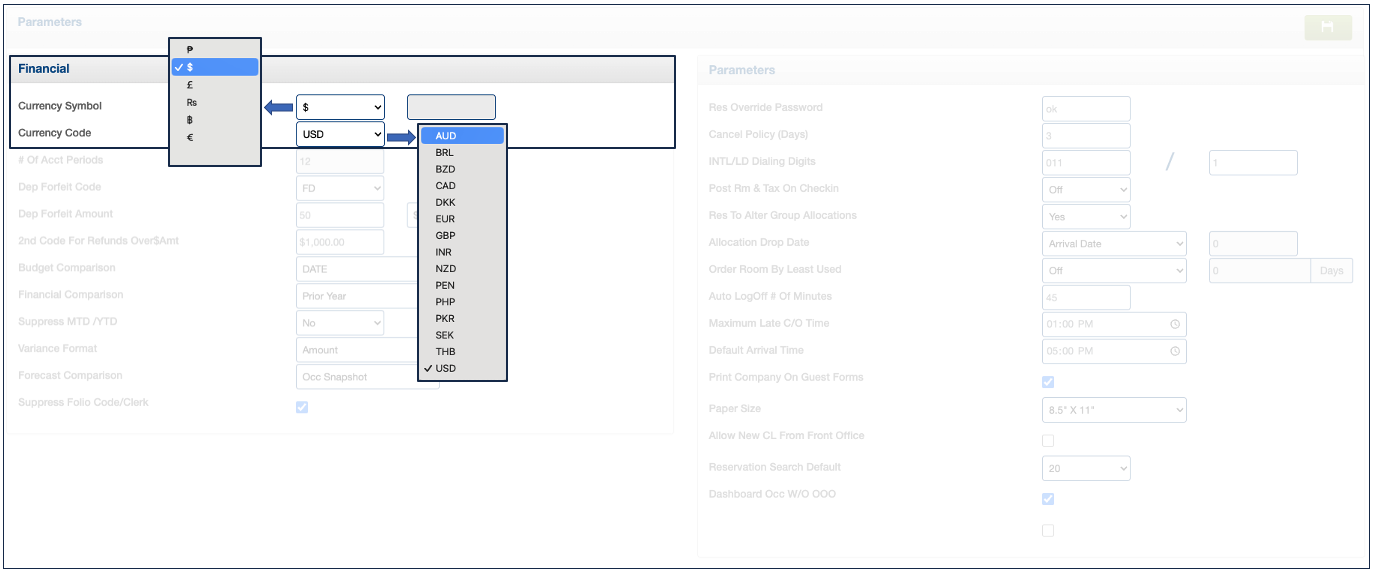
Task: Click the Res Override Password field
Action: click(1086, 108)
